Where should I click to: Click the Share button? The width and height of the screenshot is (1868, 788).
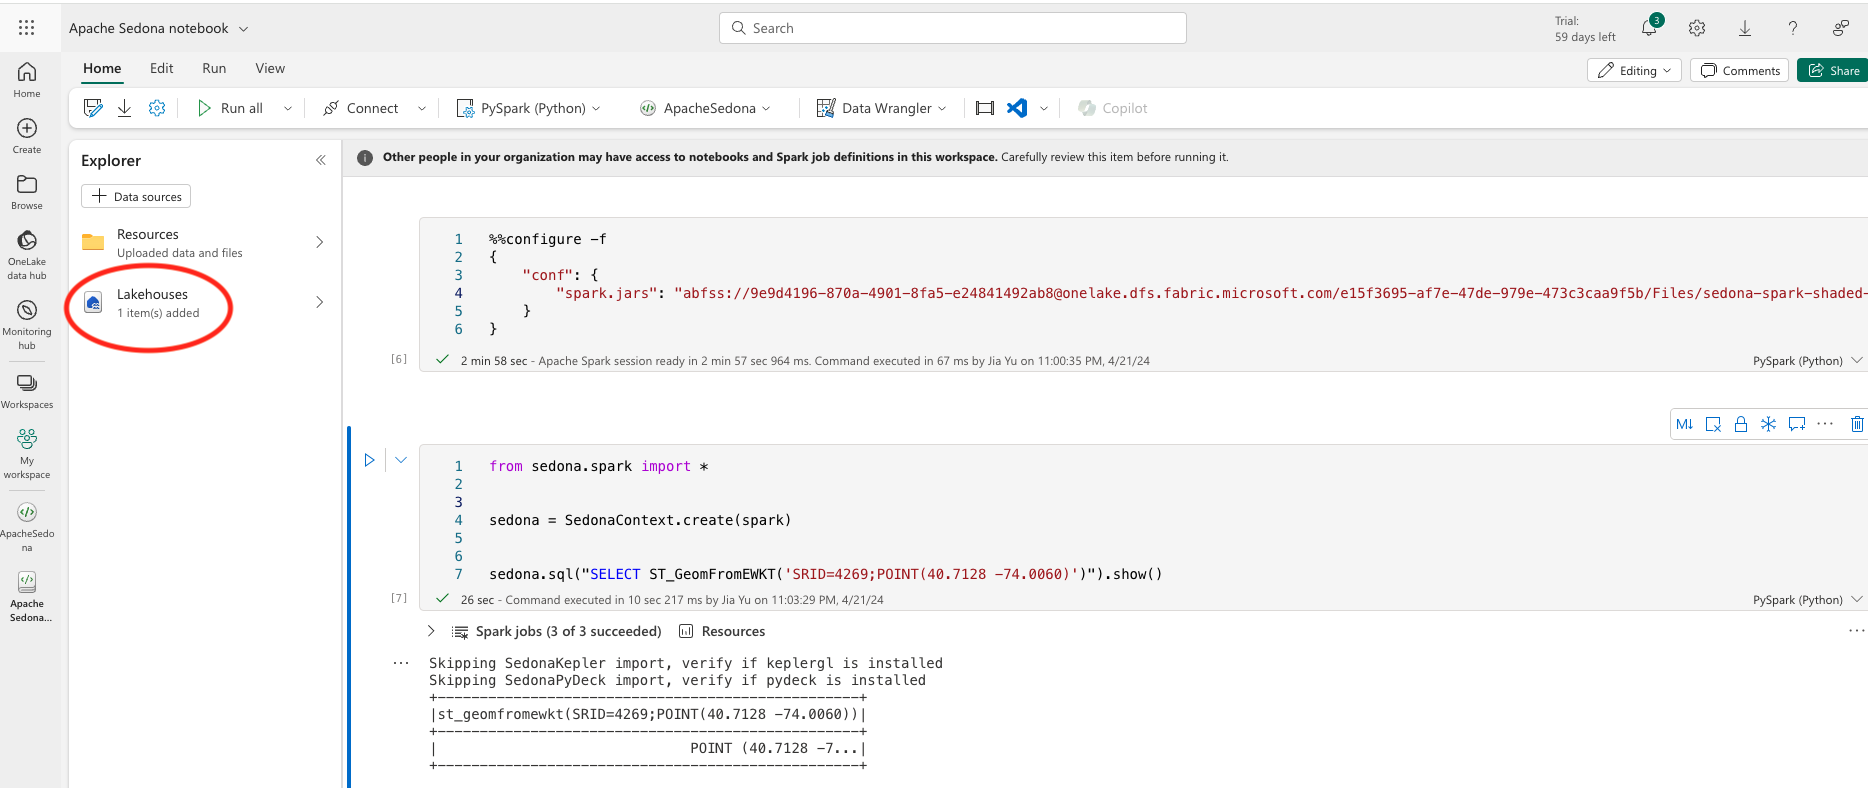pos(1834,71)
